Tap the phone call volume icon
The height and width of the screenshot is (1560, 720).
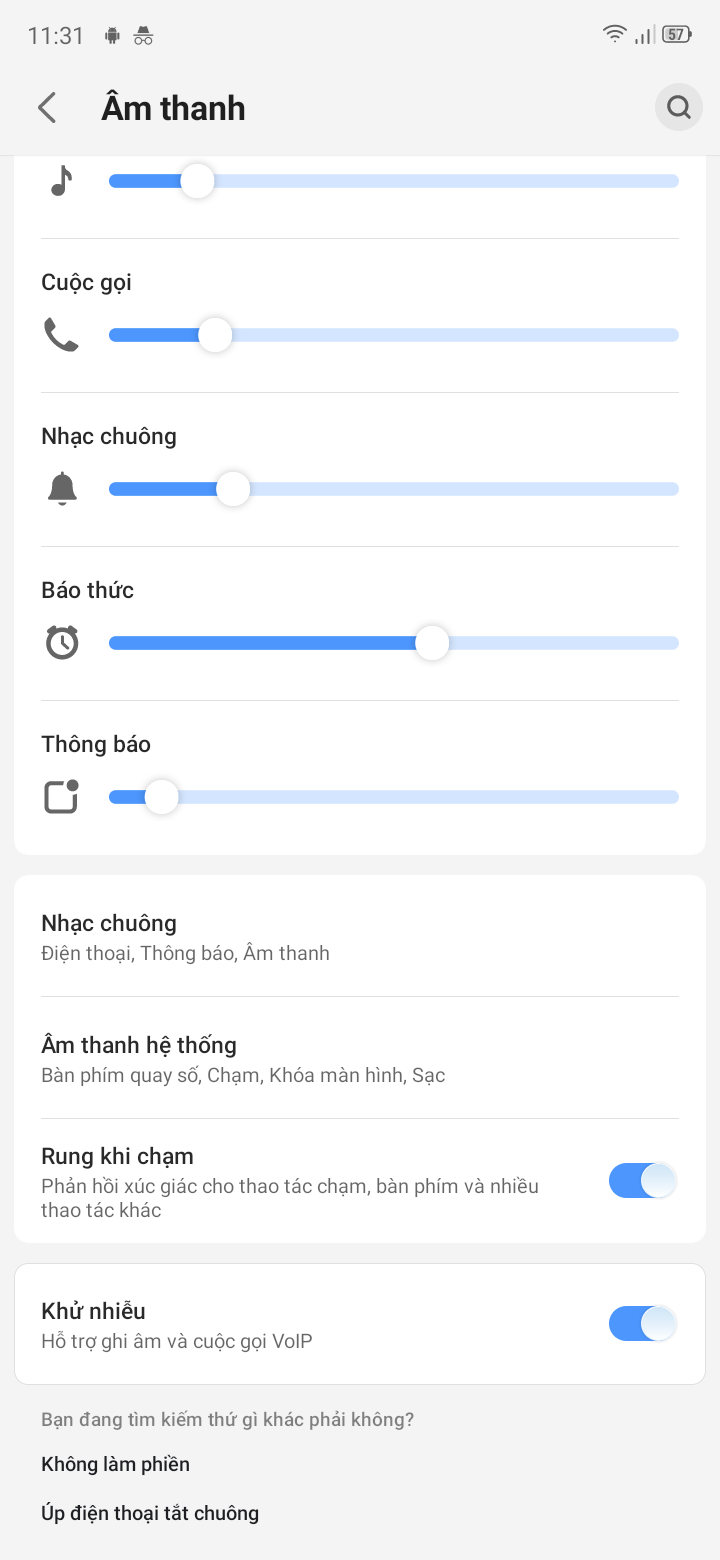point(62,335)
